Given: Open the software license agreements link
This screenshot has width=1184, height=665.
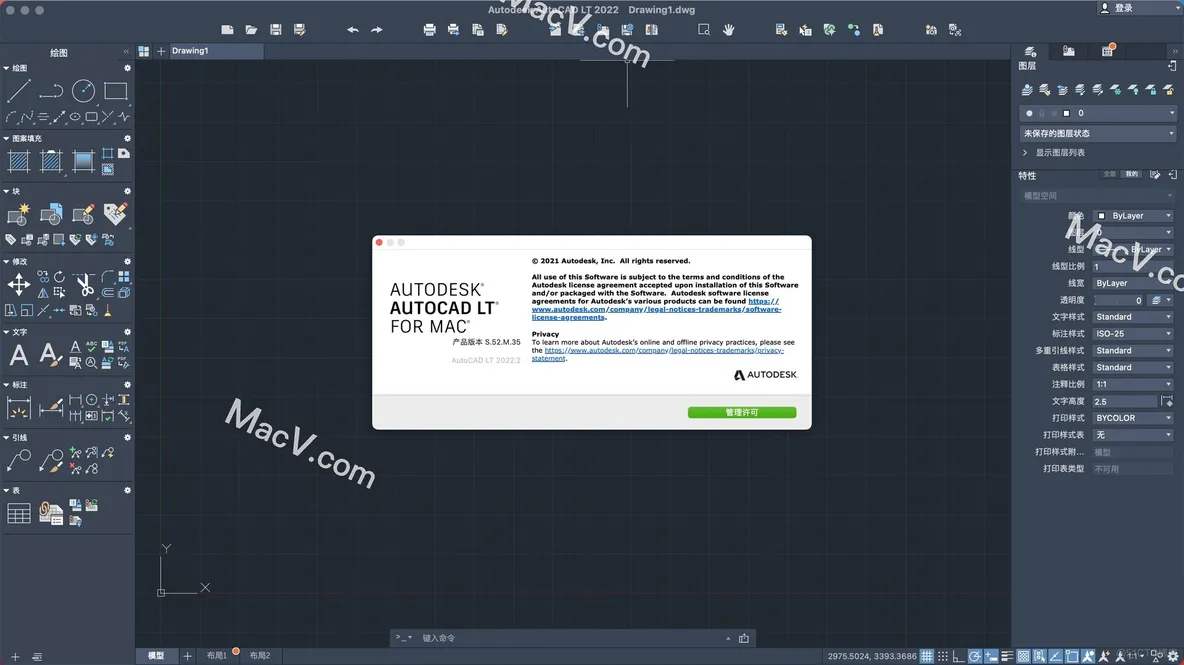Looking at the screenshot, I should coord(656,309).
